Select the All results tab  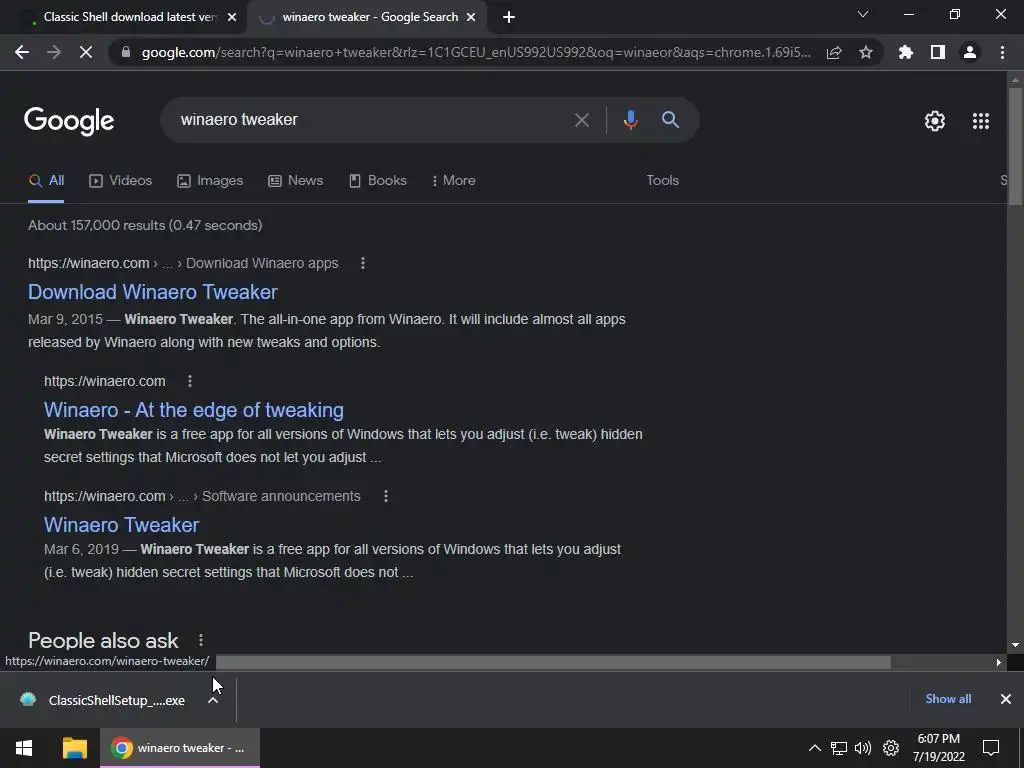pos(46,181)
